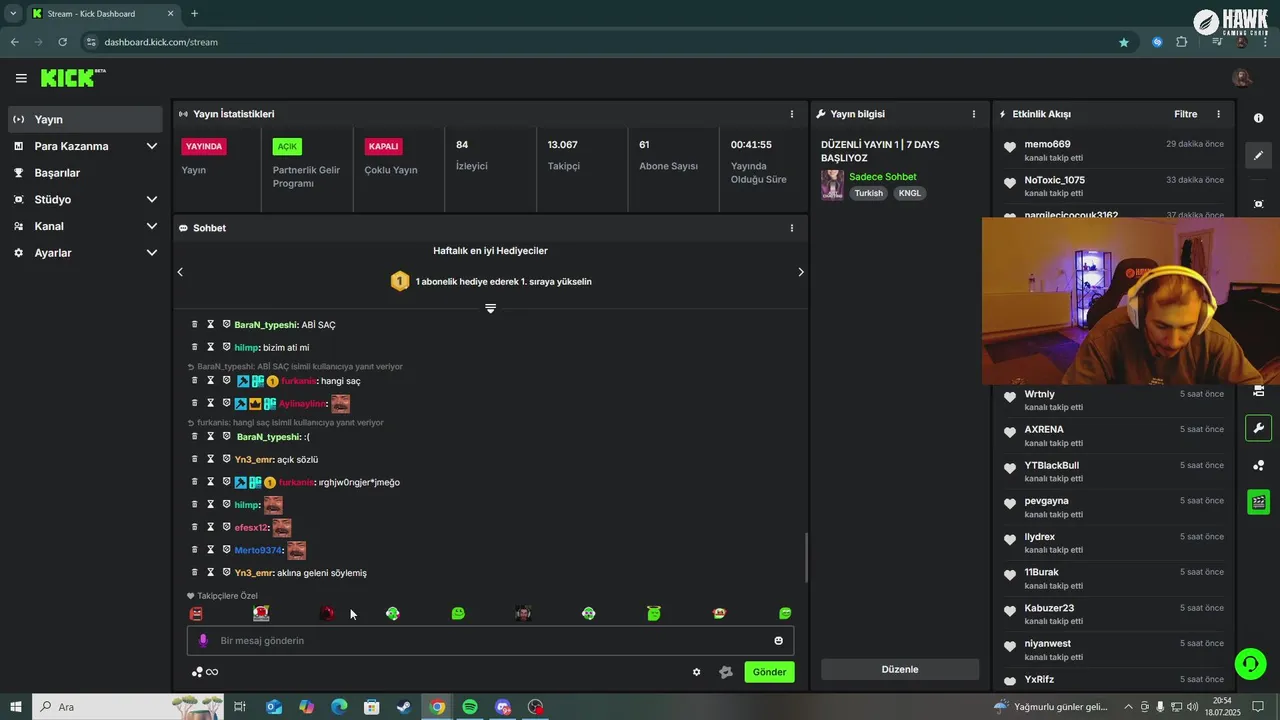The width and height of the screenshot is (1280, 720).
Task: Open Yayın İstatistikleri three-dot menu
Action: pos(792,114)
